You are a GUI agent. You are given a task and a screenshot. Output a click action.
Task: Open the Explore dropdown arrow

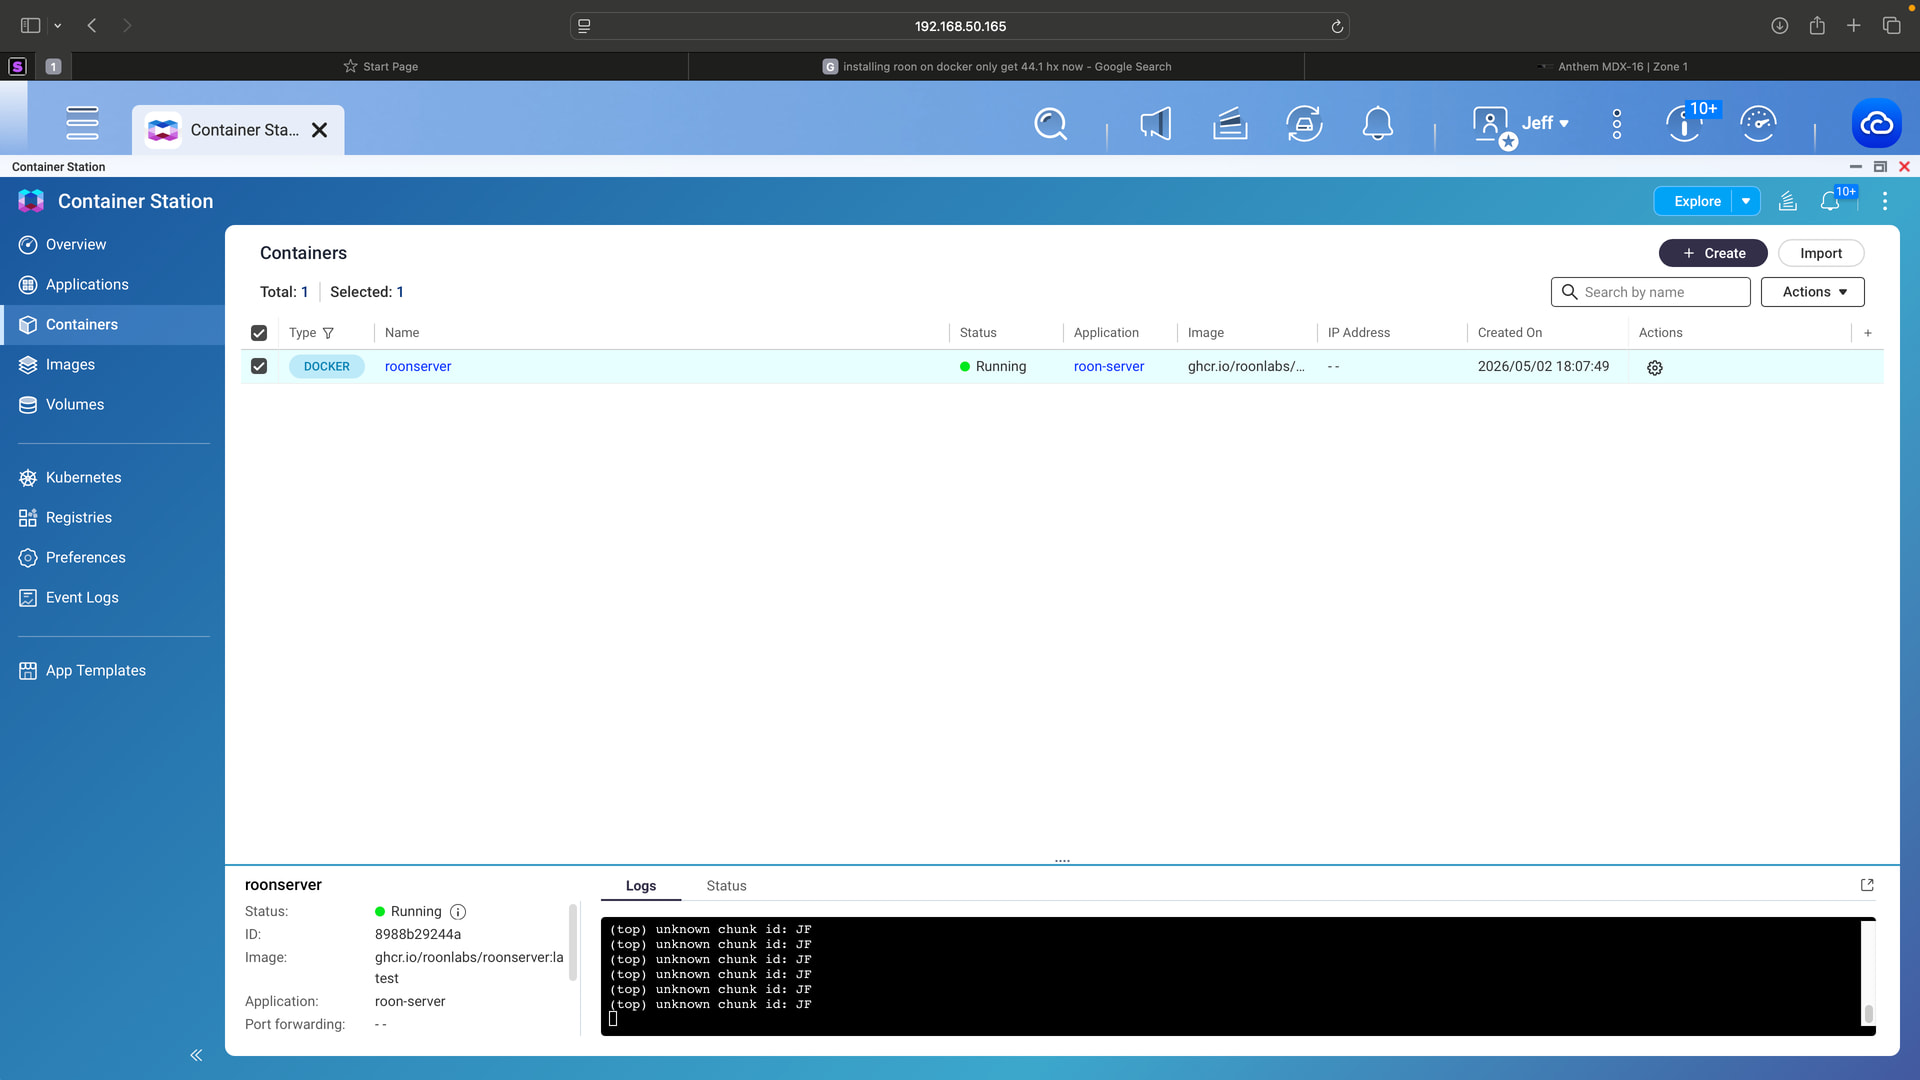(x=1746, y=201)
